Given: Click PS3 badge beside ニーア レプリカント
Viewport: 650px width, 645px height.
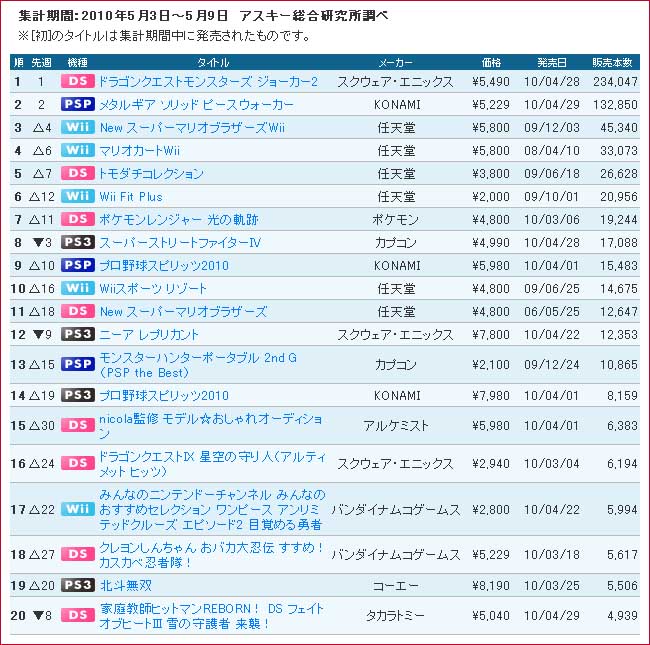Looking at the screenshot, I should point(78,334).
